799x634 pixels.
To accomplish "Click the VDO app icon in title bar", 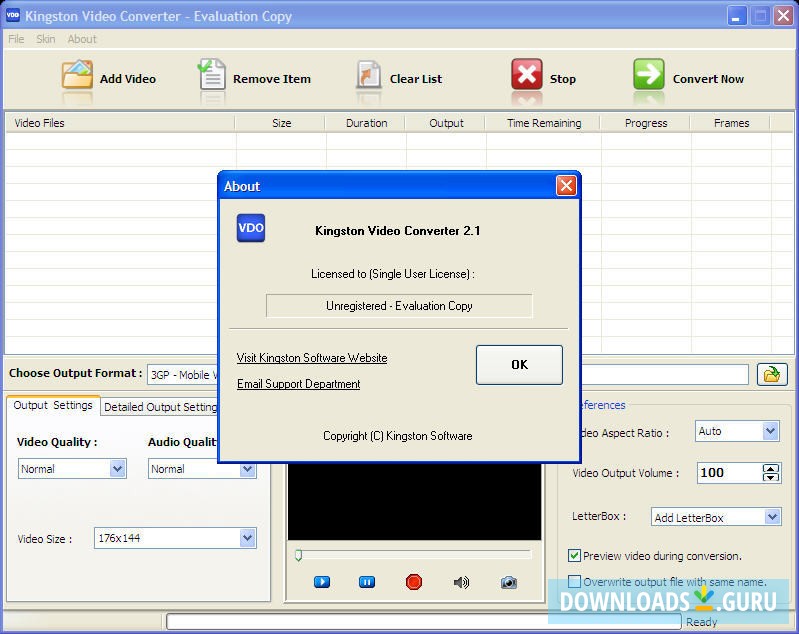I will click(13, 15).
